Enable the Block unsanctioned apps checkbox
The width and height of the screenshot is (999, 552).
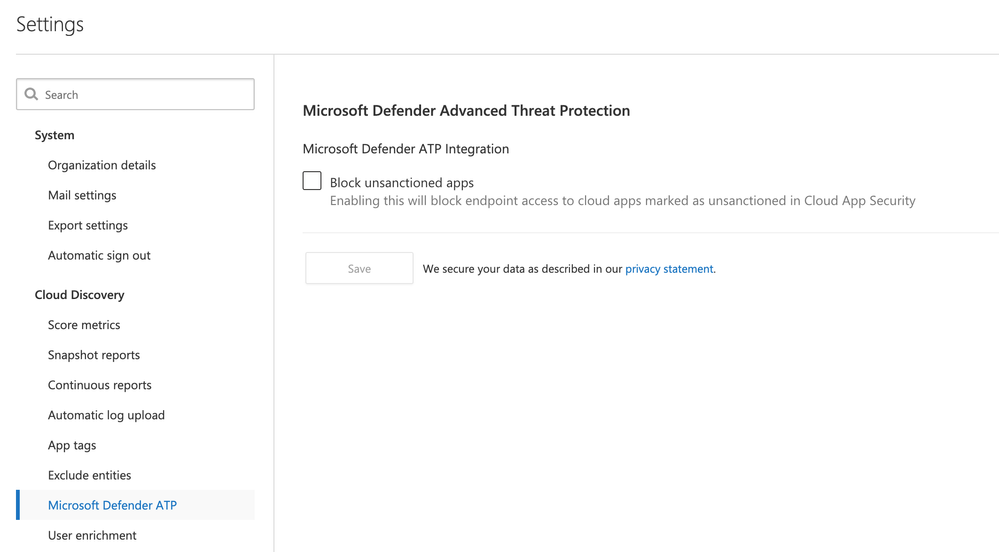pyautogui.click(x=312, y=181)
